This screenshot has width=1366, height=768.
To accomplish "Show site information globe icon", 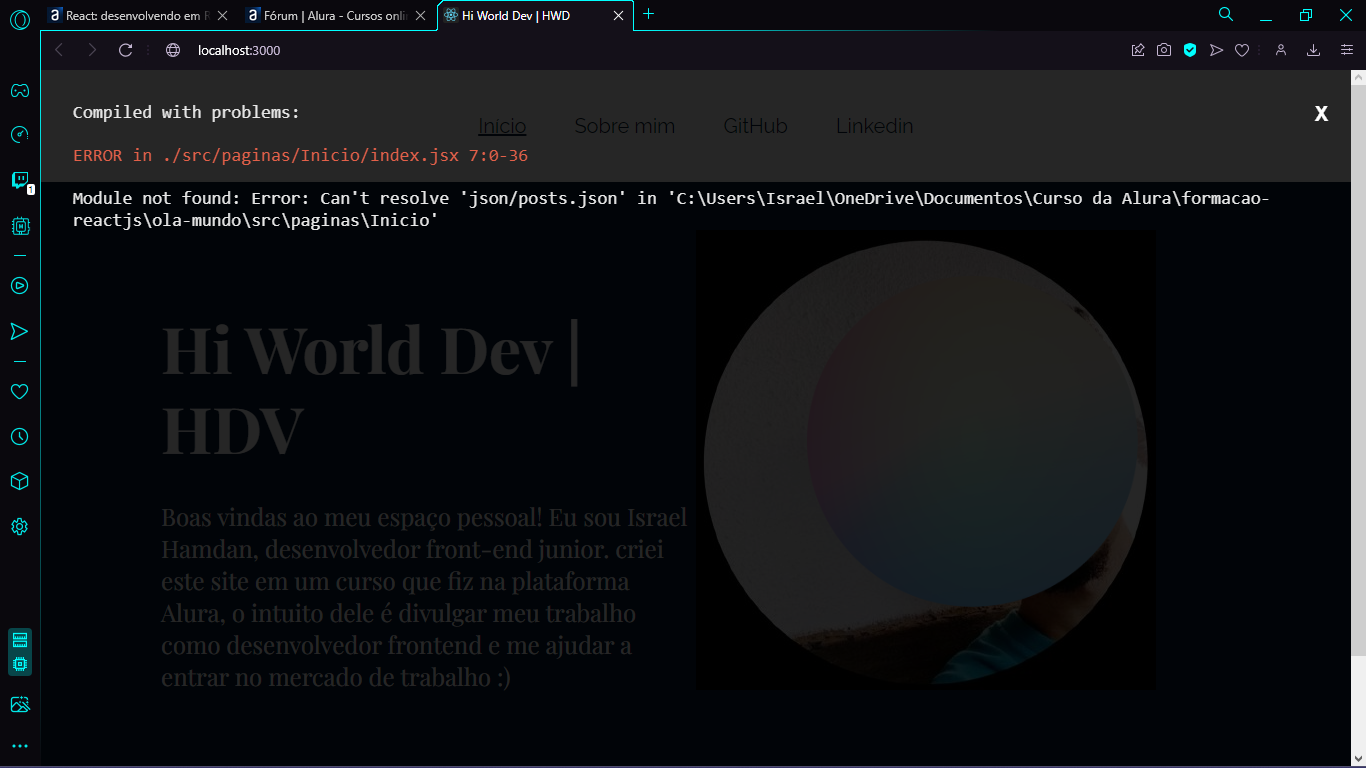I will 173,50.
